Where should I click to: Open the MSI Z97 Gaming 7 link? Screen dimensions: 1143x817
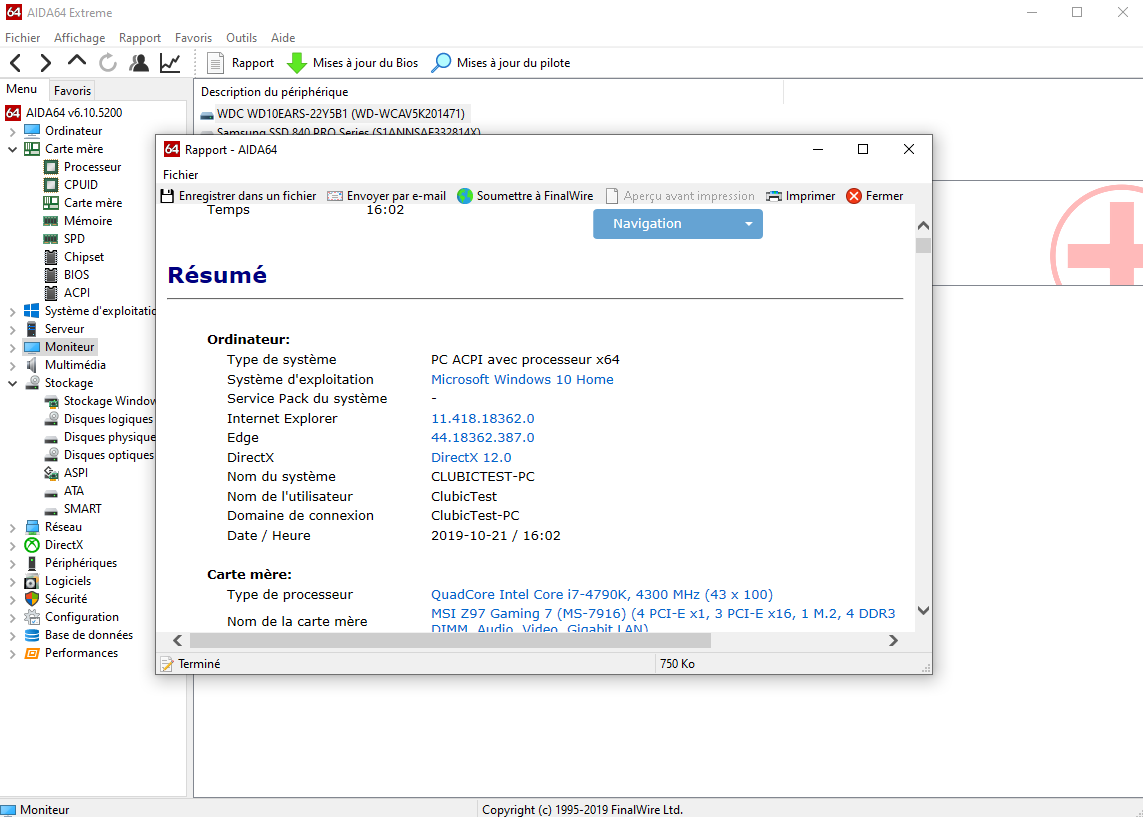(663, 620)
